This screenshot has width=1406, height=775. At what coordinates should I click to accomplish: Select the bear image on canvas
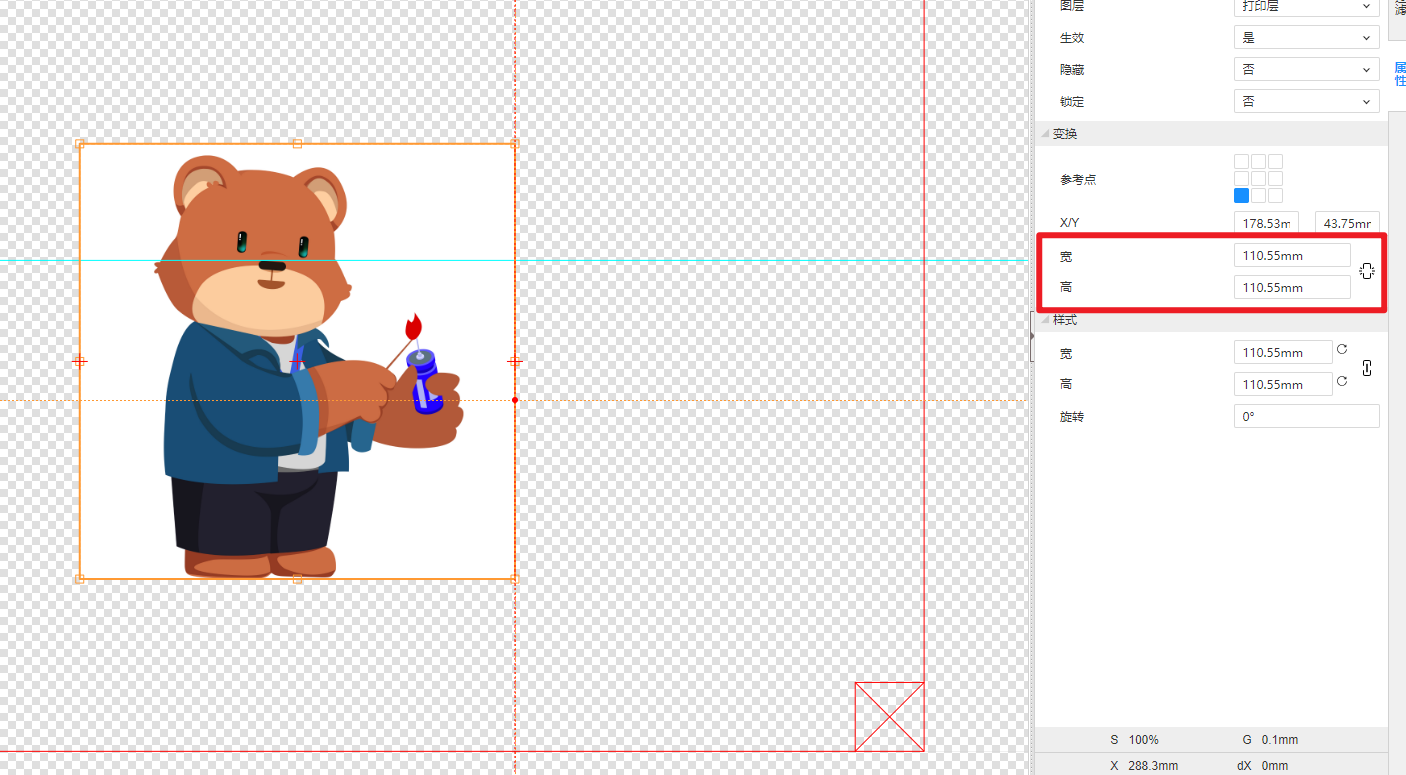point(297,361)
